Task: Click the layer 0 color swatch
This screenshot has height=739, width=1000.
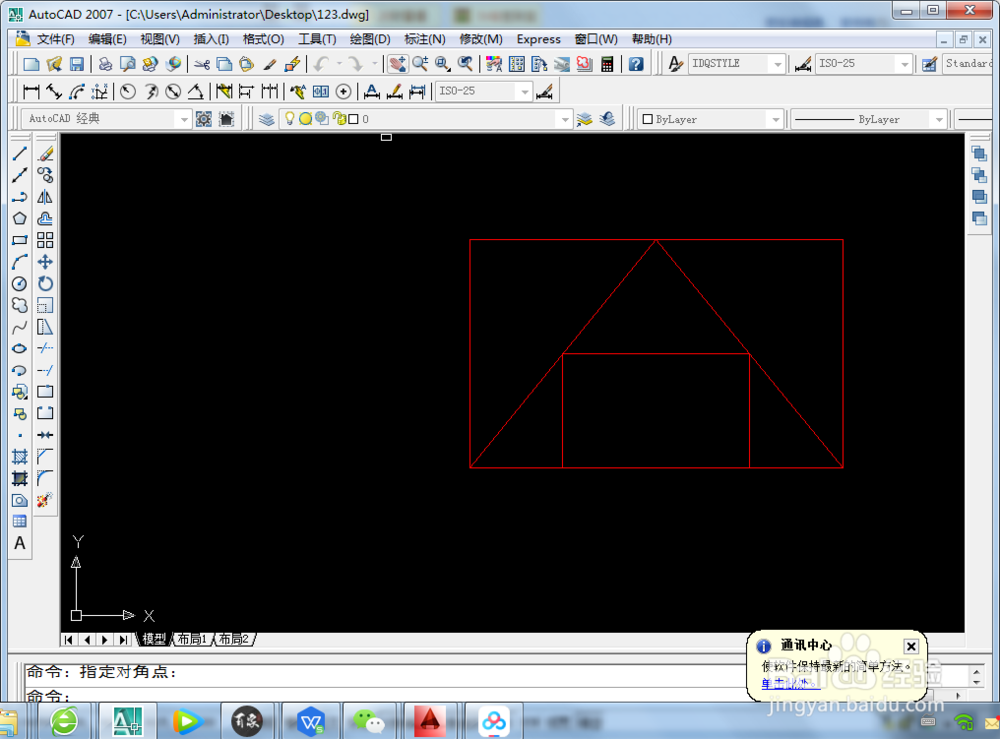Action: click(x=353, y=119)
